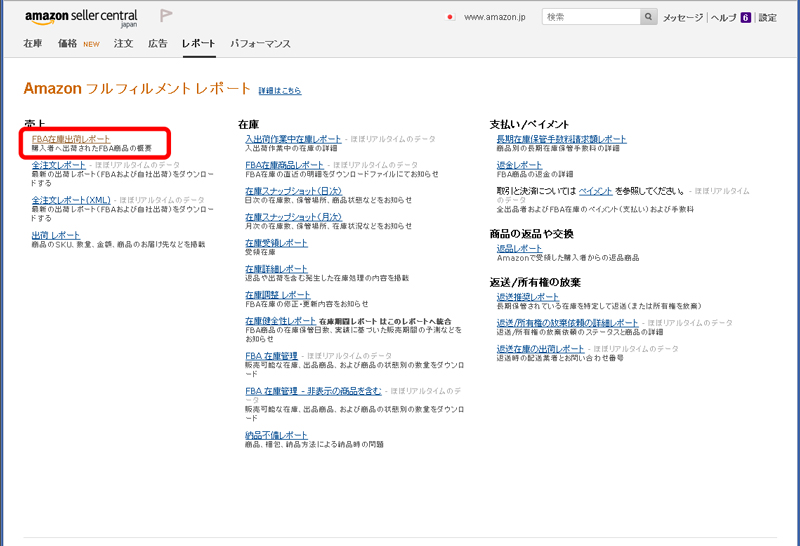Click the help notification badge showing 6
The width and height of the screenshot is (800, 546).
click(745, 17)
